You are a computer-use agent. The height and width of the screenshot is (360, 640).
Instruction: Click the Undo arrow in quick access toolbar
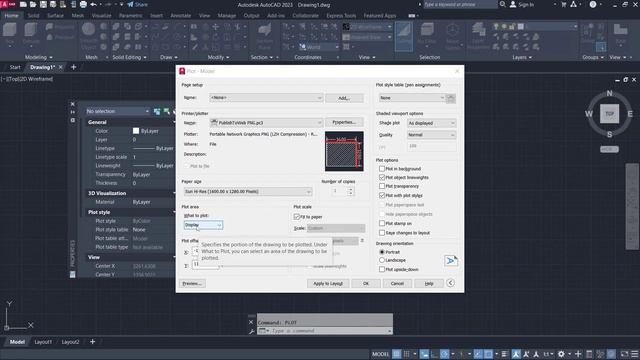[x=93, y=4]
